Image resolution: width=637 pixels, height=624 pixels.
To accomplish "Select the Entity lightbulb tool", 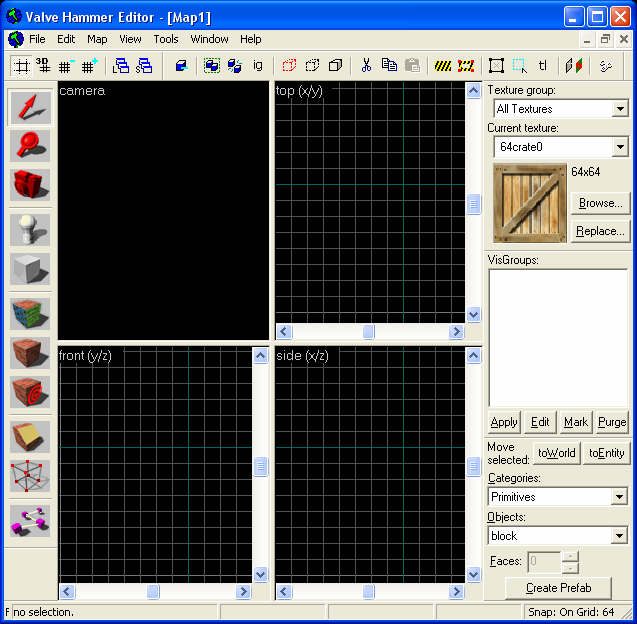I will pos(30,231).
